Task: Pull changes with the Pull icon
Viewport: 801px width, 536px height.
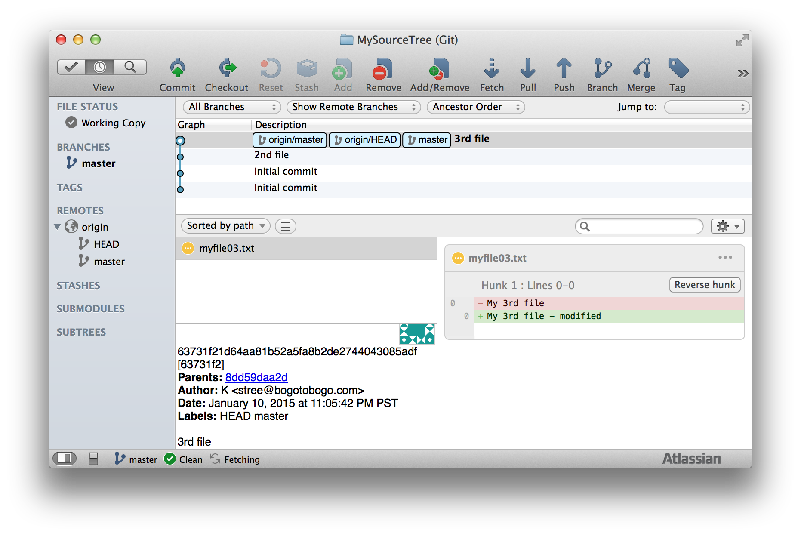Action: tap(528, 69)
